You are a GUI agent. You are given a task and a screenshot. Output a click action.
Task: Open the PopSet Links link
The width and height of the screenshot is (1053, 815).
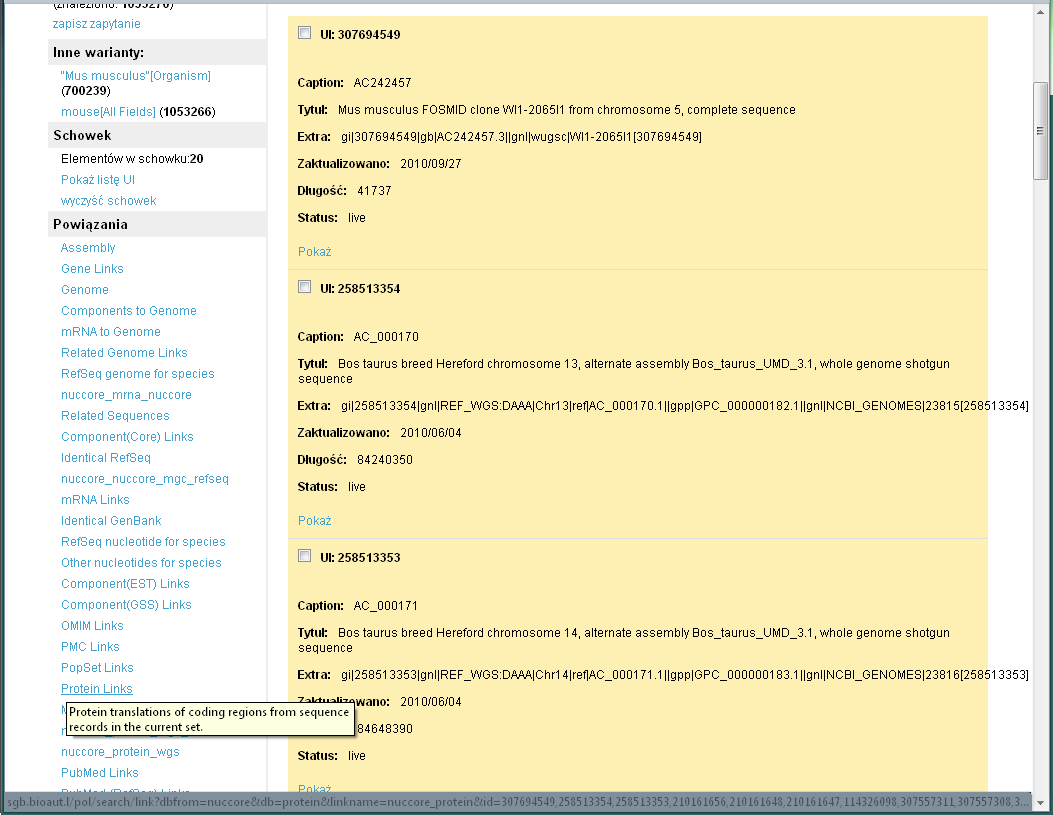point(97,668)
